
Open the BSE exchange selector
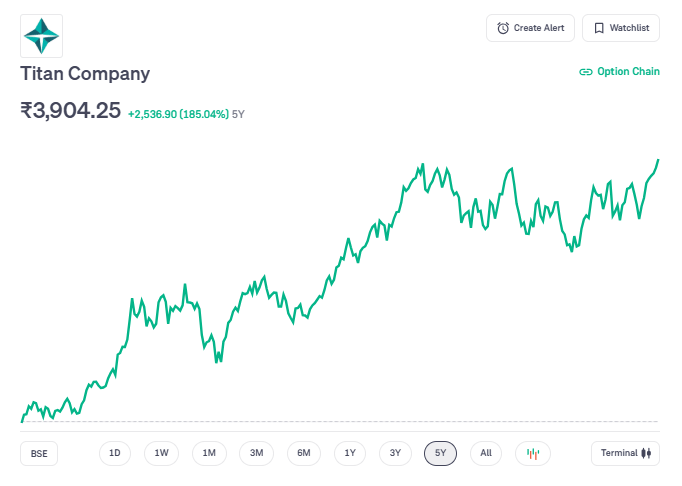(x=39, y=453)
